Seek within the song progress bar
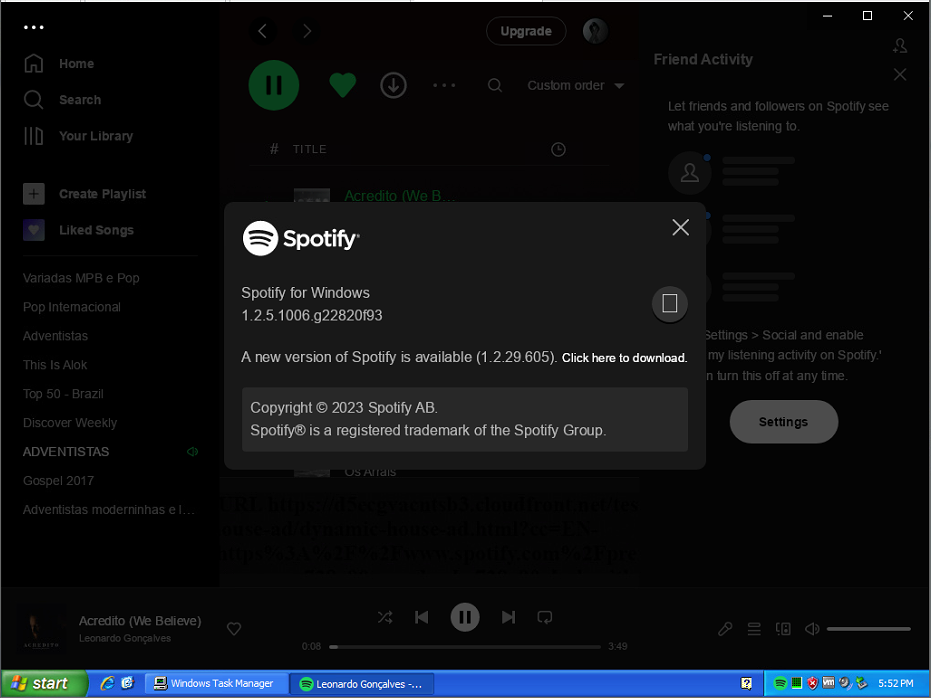 tap(465, 647)
